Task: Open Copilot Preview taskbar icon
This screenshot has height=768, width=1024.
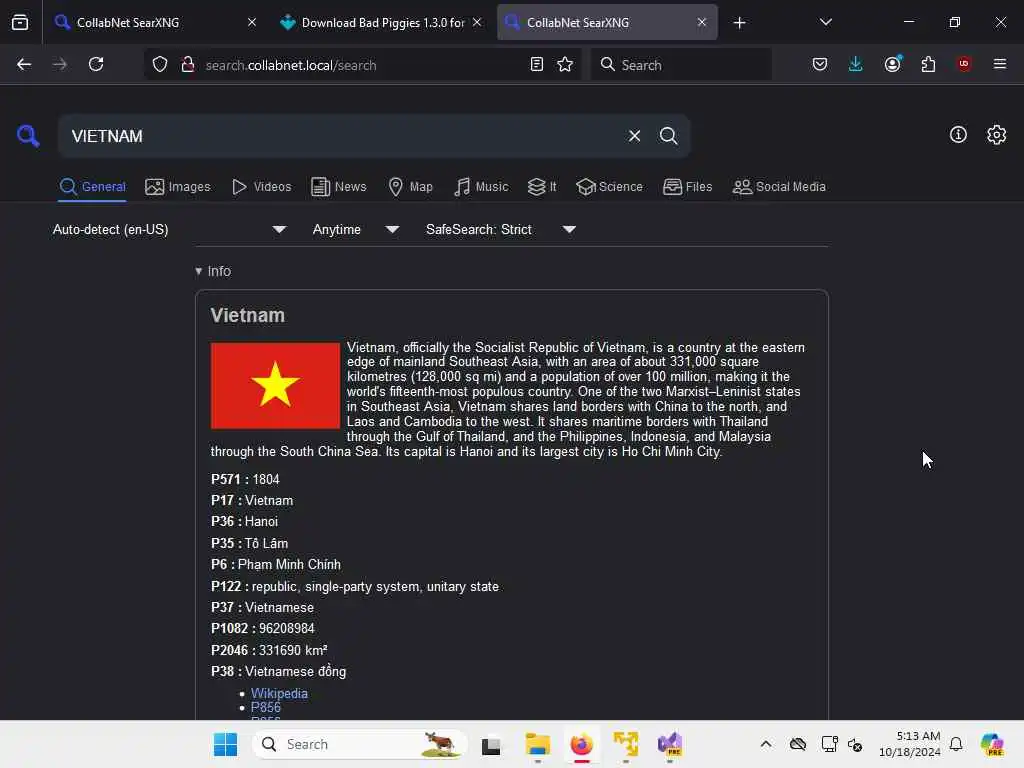Action: [992, 744]
